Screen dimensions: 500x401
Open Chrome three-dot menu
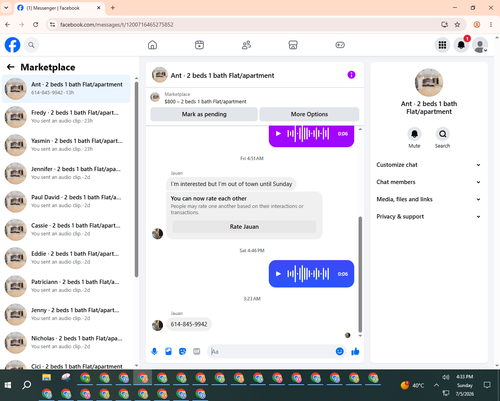click(x=491, y=24)
